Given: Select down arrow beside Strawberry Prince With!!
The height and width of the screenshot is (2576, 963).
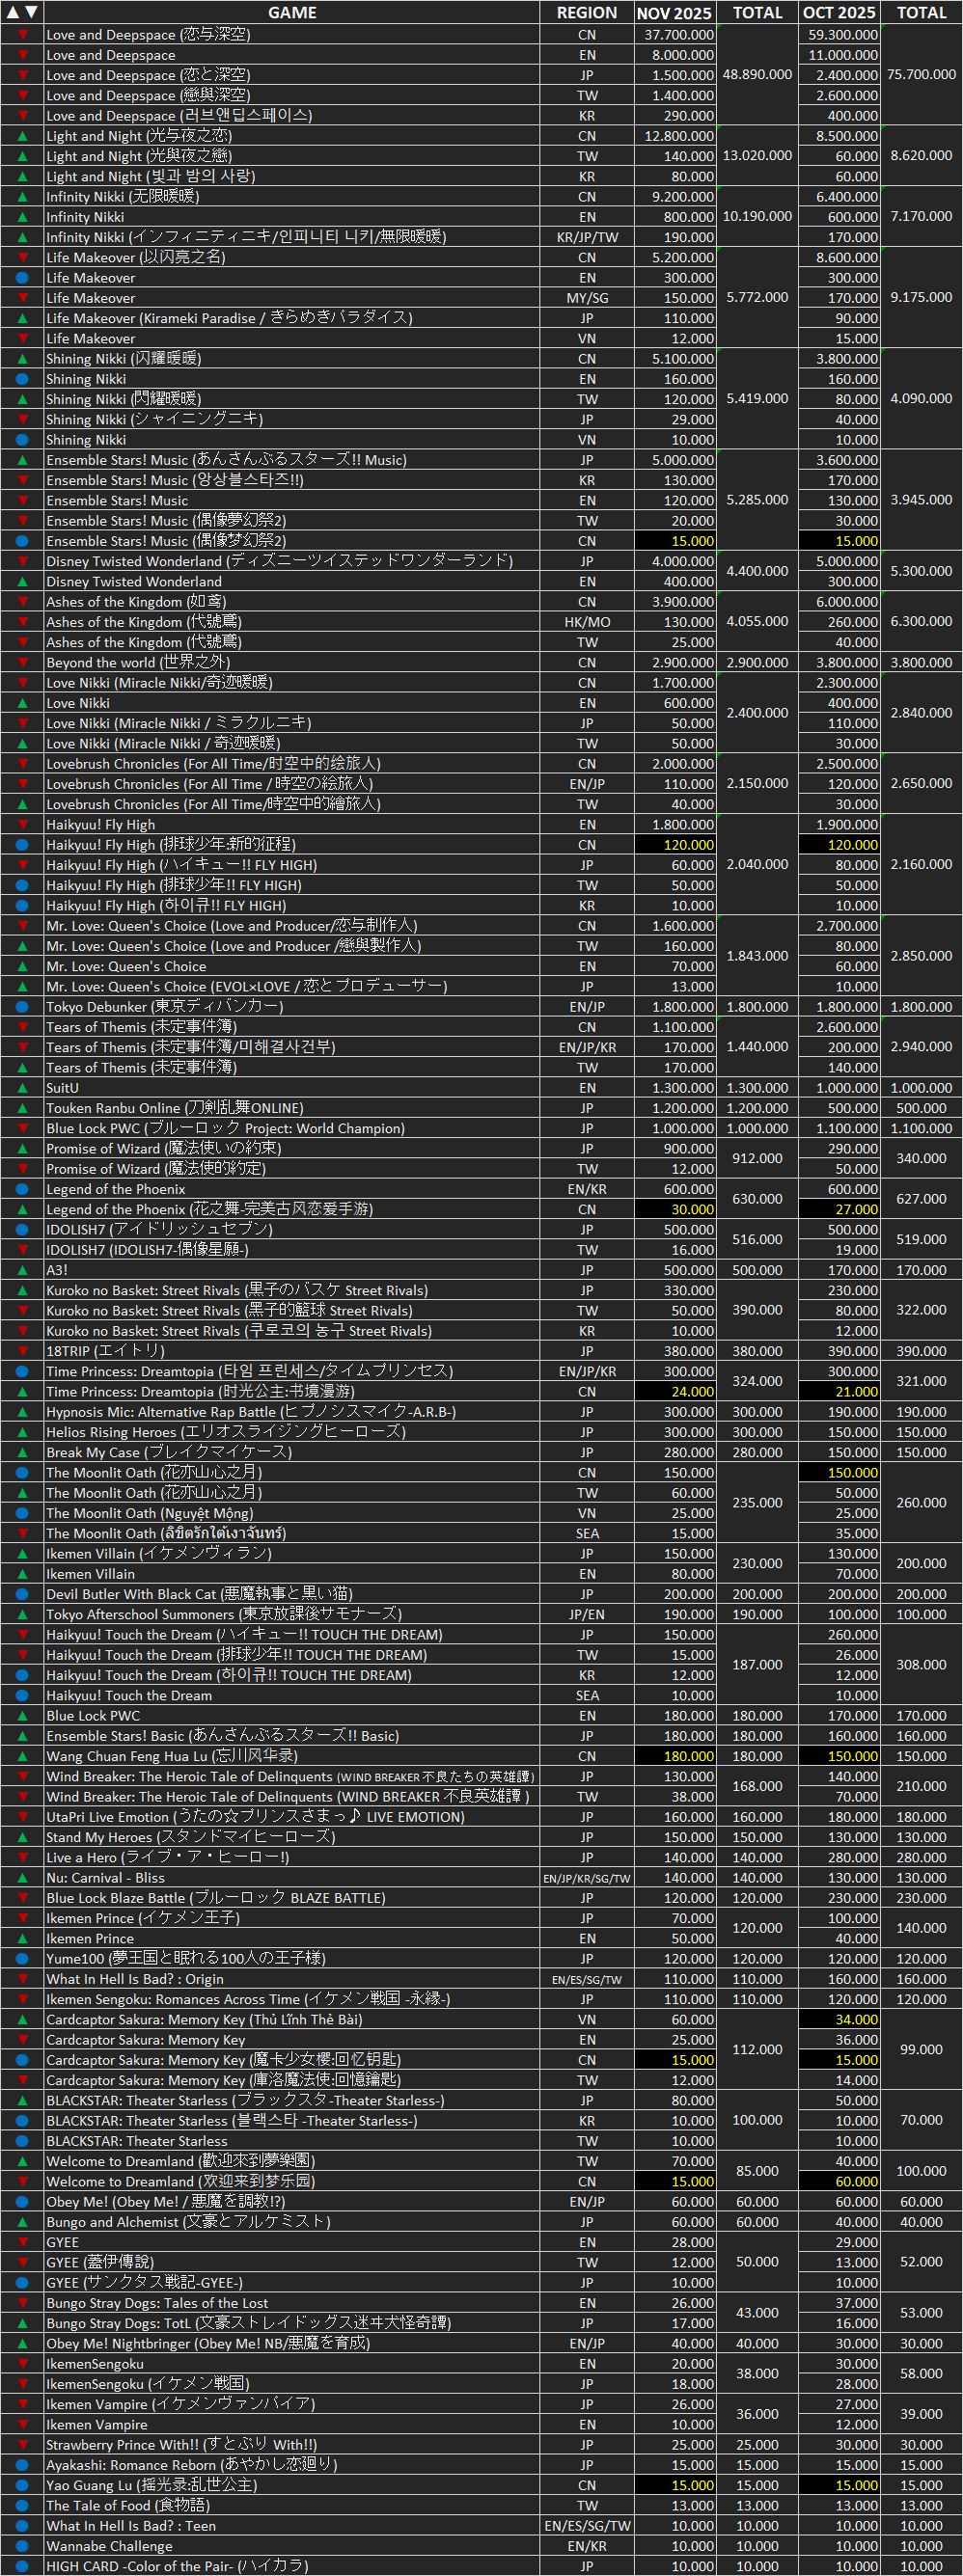Looking at the screenshot, I should pyautogui.click(x=22, y=2445).
